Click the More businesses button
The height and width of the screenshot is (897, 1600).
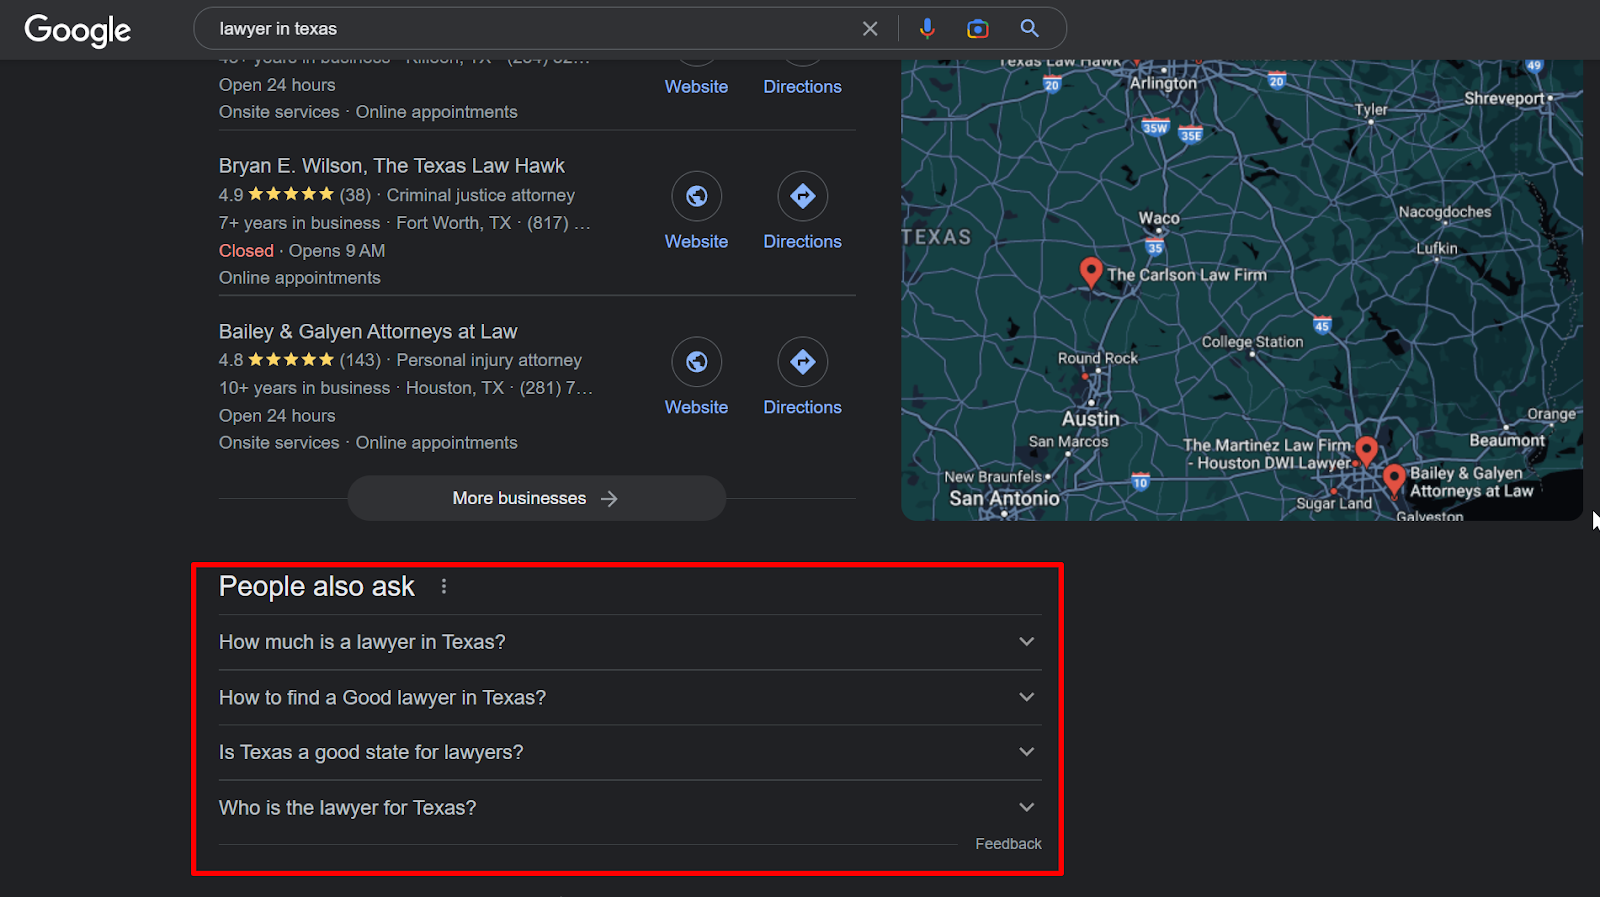tap(536, 498)
